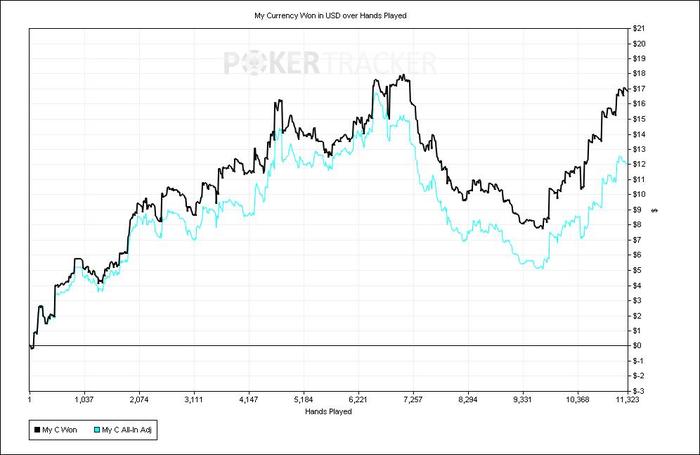Click the $12 y-axis label

point(639,164)
